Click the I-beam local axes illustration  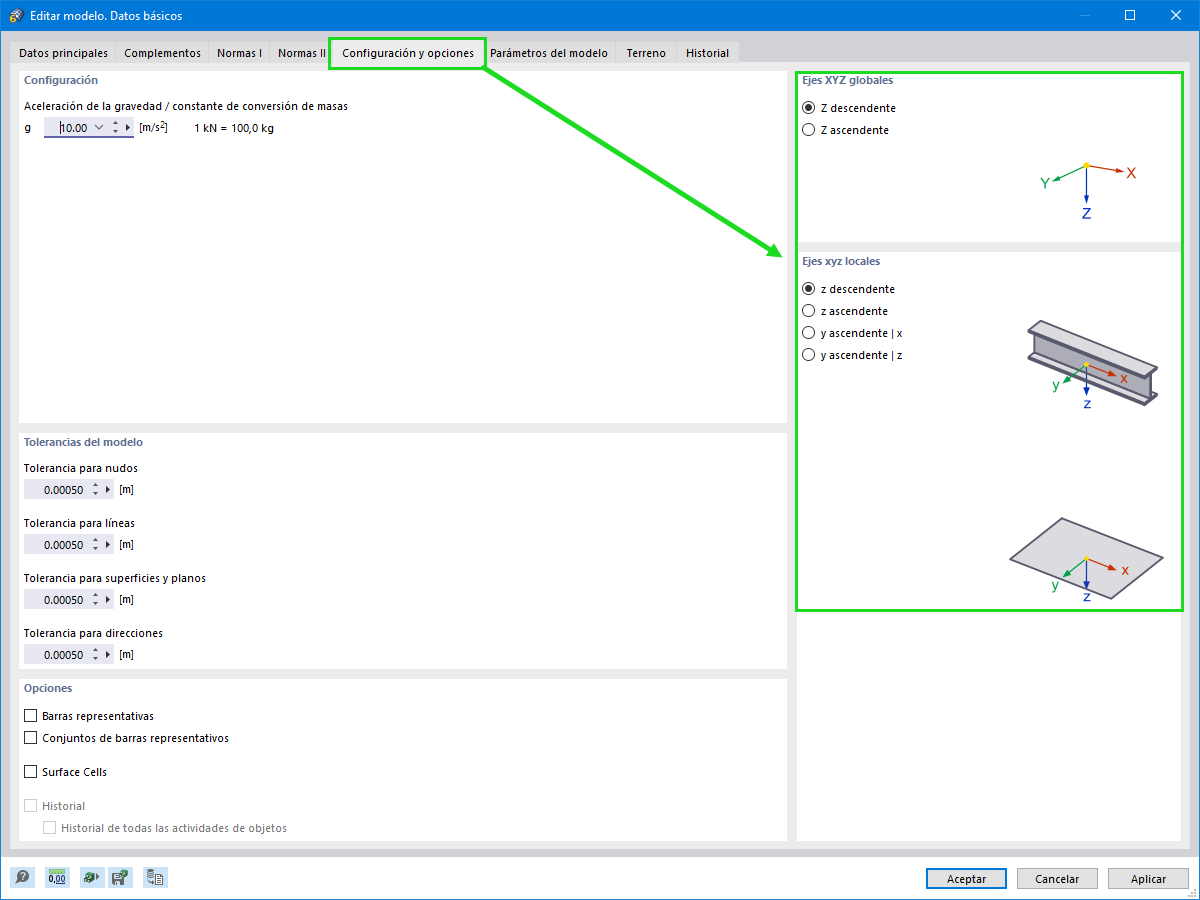[x=1093, y=366]
